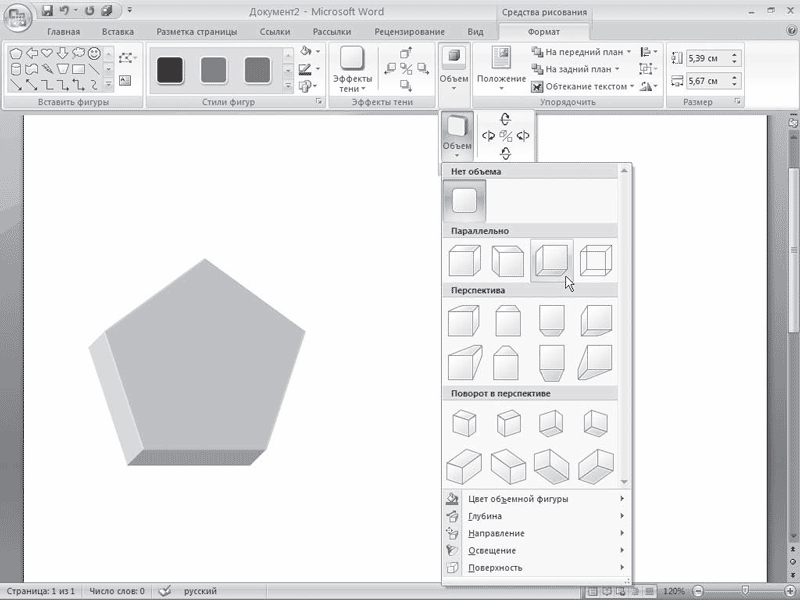Click the Office button in top-left corner

coord(19,17)
